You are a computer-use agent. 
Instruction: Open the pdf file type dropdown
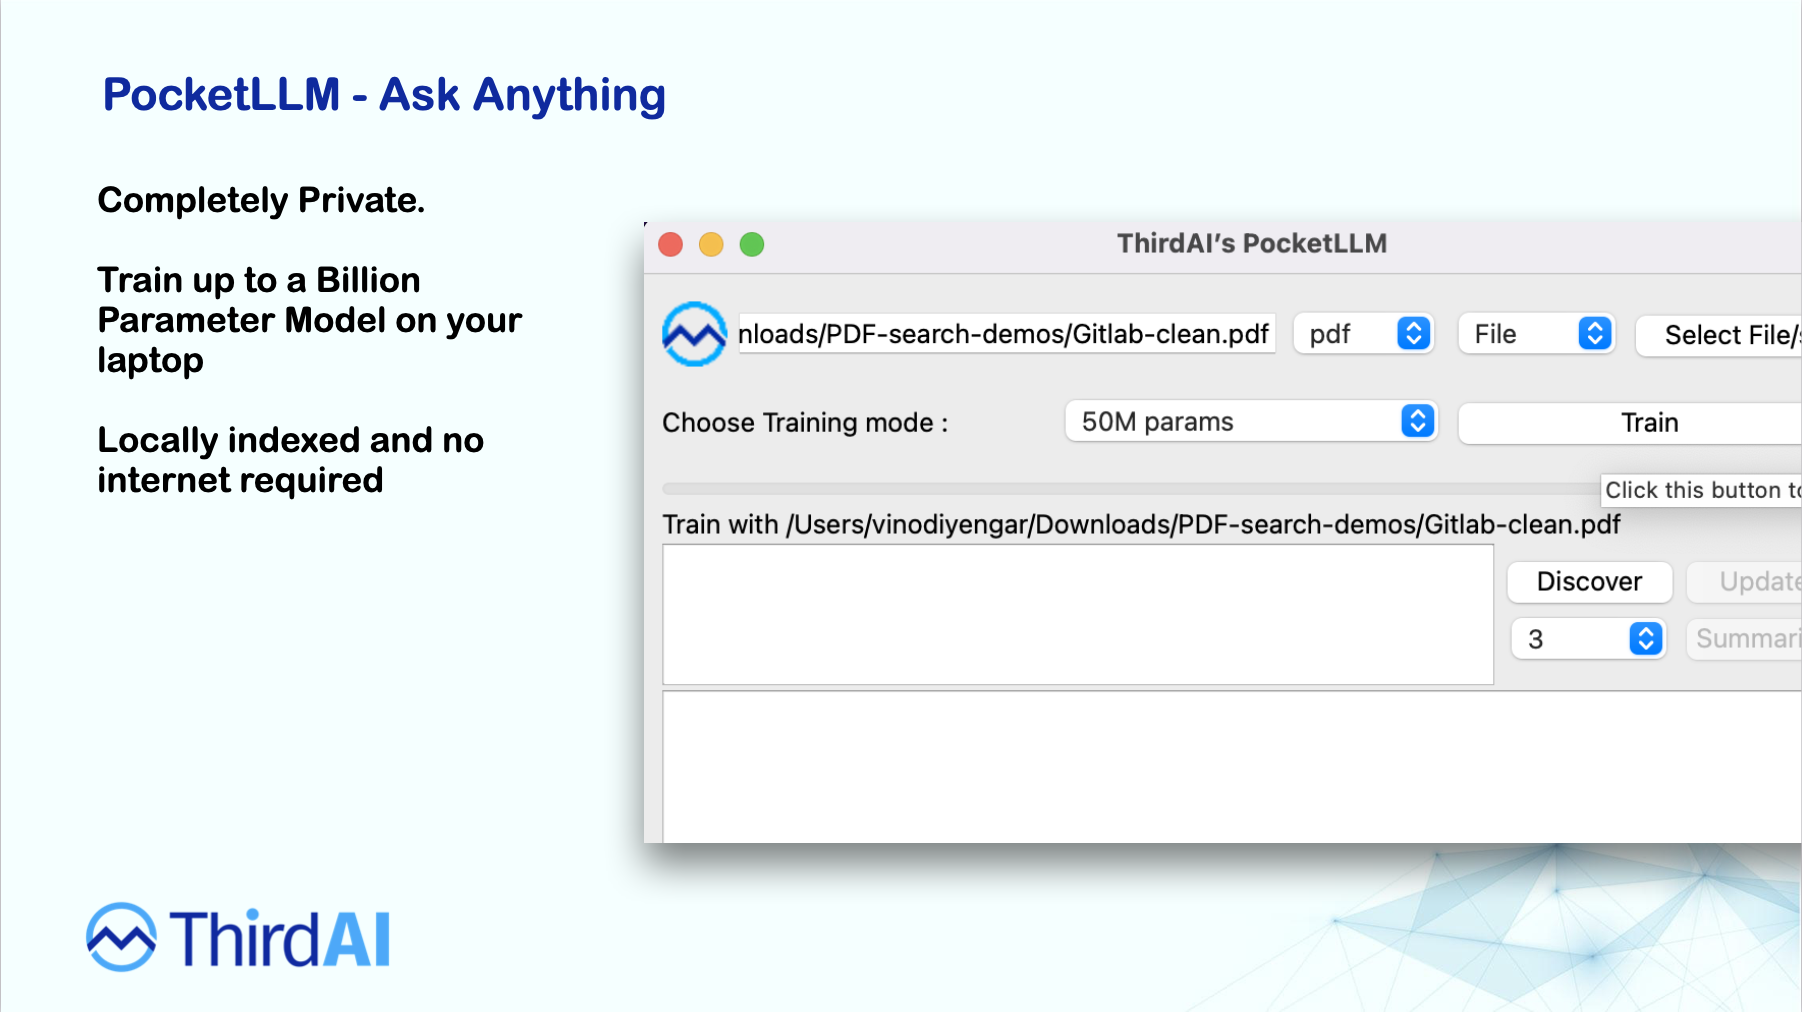point(1364,334)
